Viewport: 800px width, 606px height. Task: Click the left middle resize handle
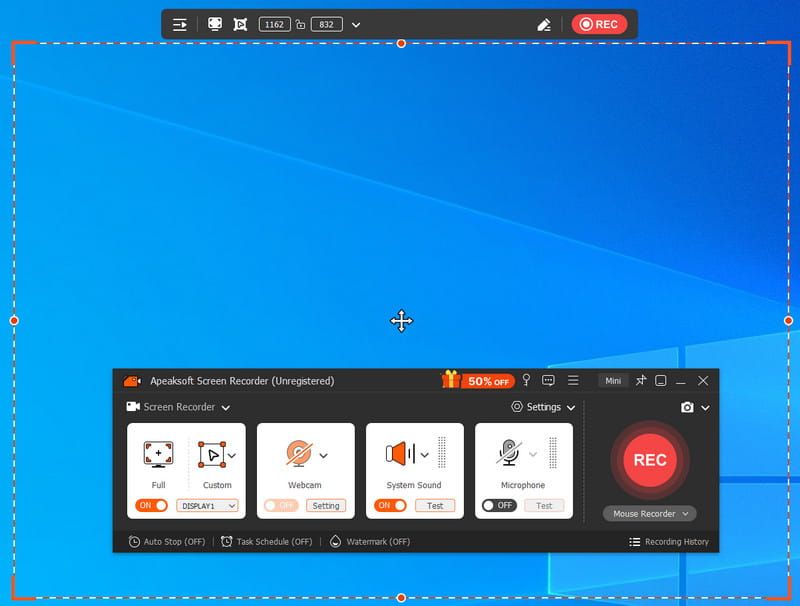(x=14, y=321)
